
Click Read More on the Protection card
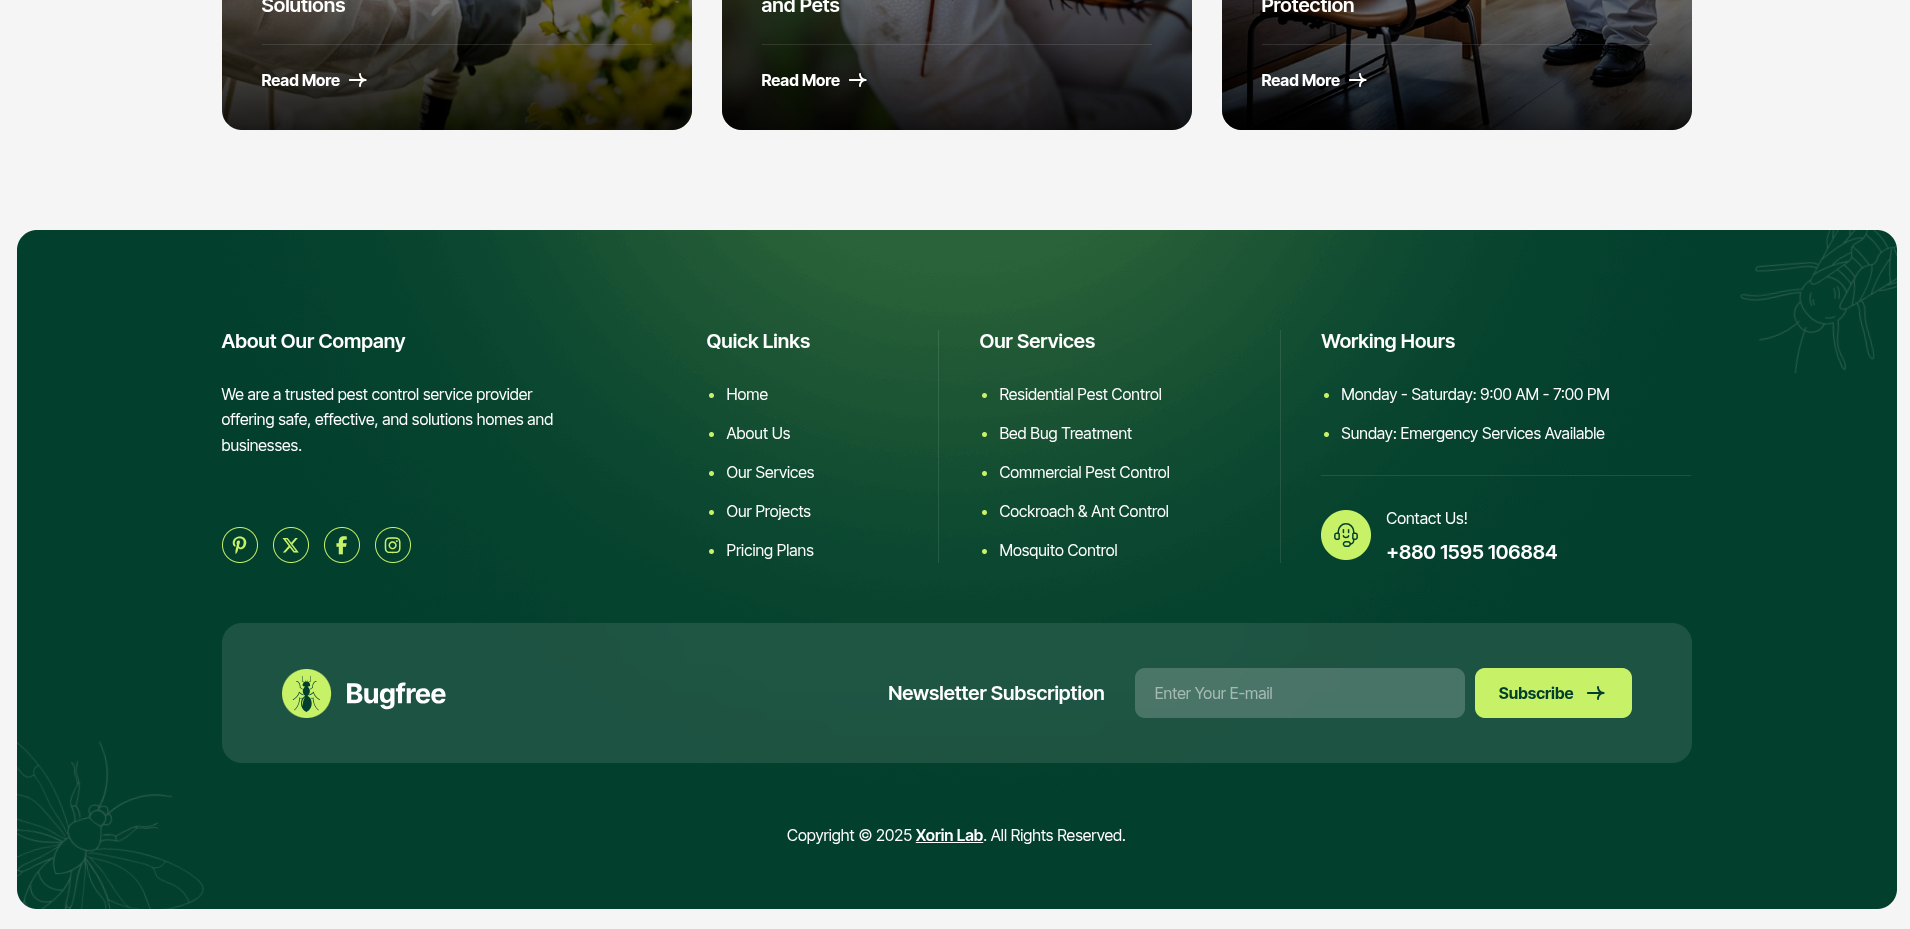[1300, 80]
